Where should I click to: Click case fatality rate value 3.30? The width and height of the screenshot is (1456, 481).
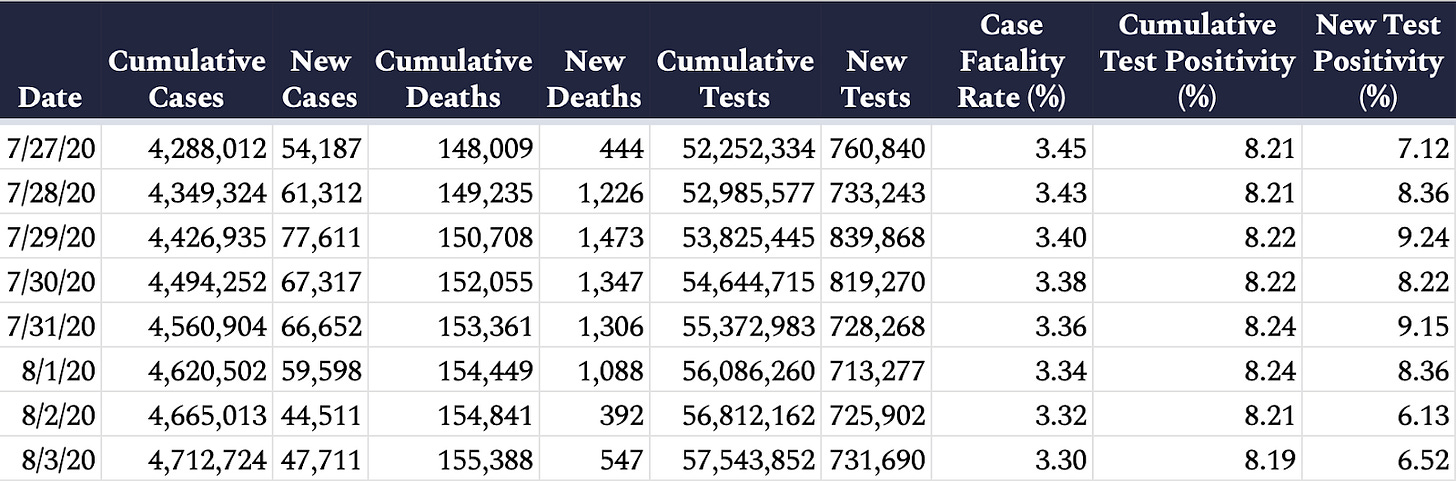tap(1063, 460)
